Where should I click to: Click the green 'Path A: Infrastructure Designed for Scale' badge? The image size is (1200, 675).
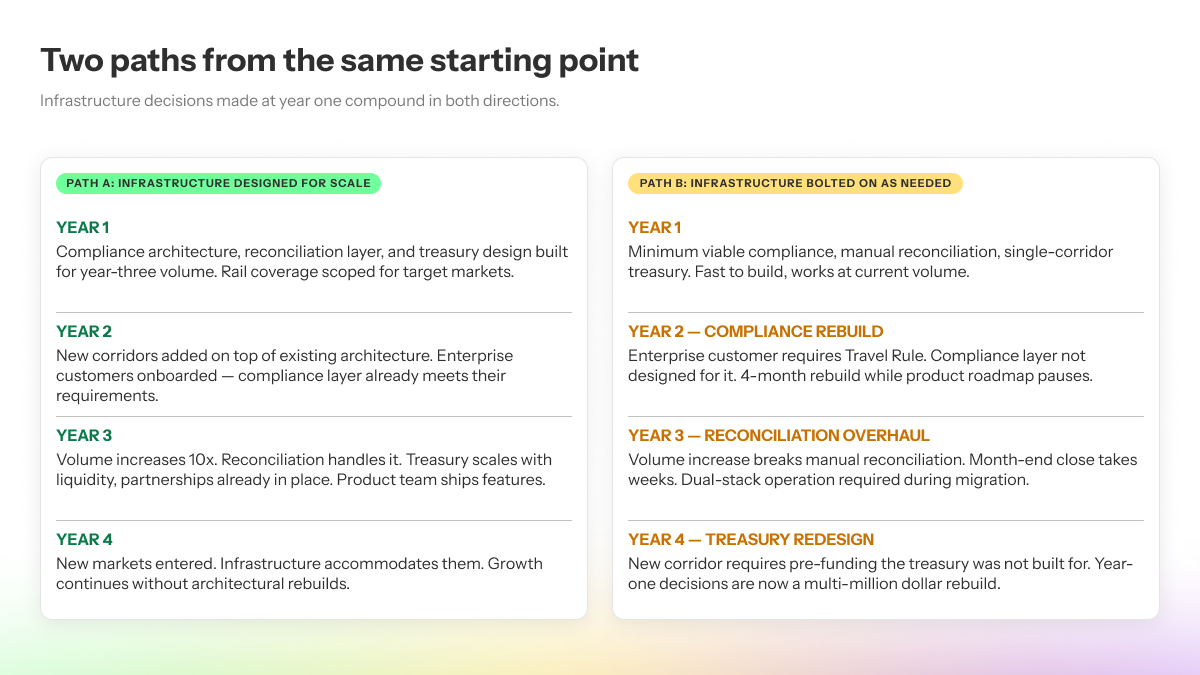click(x=218, y=183)
